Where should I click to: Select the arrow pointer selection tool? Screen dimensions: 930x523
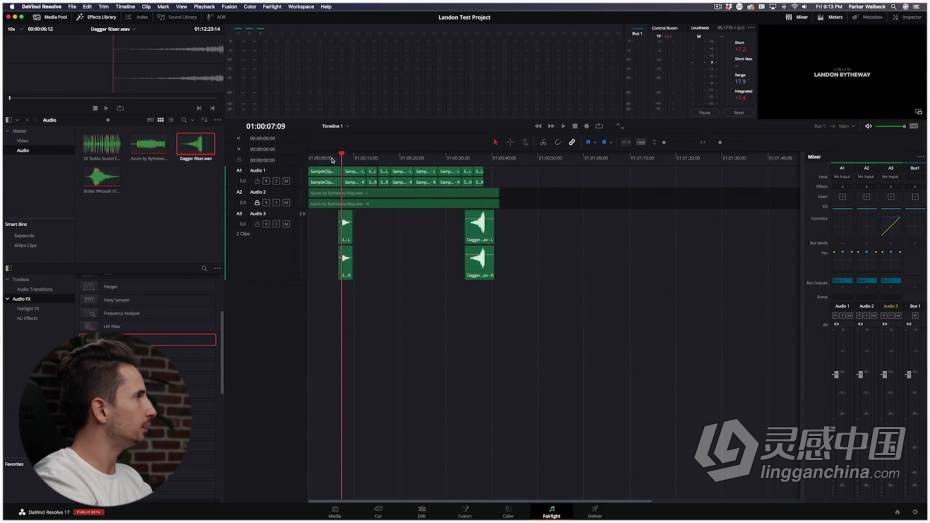click(x=495, y=142)
